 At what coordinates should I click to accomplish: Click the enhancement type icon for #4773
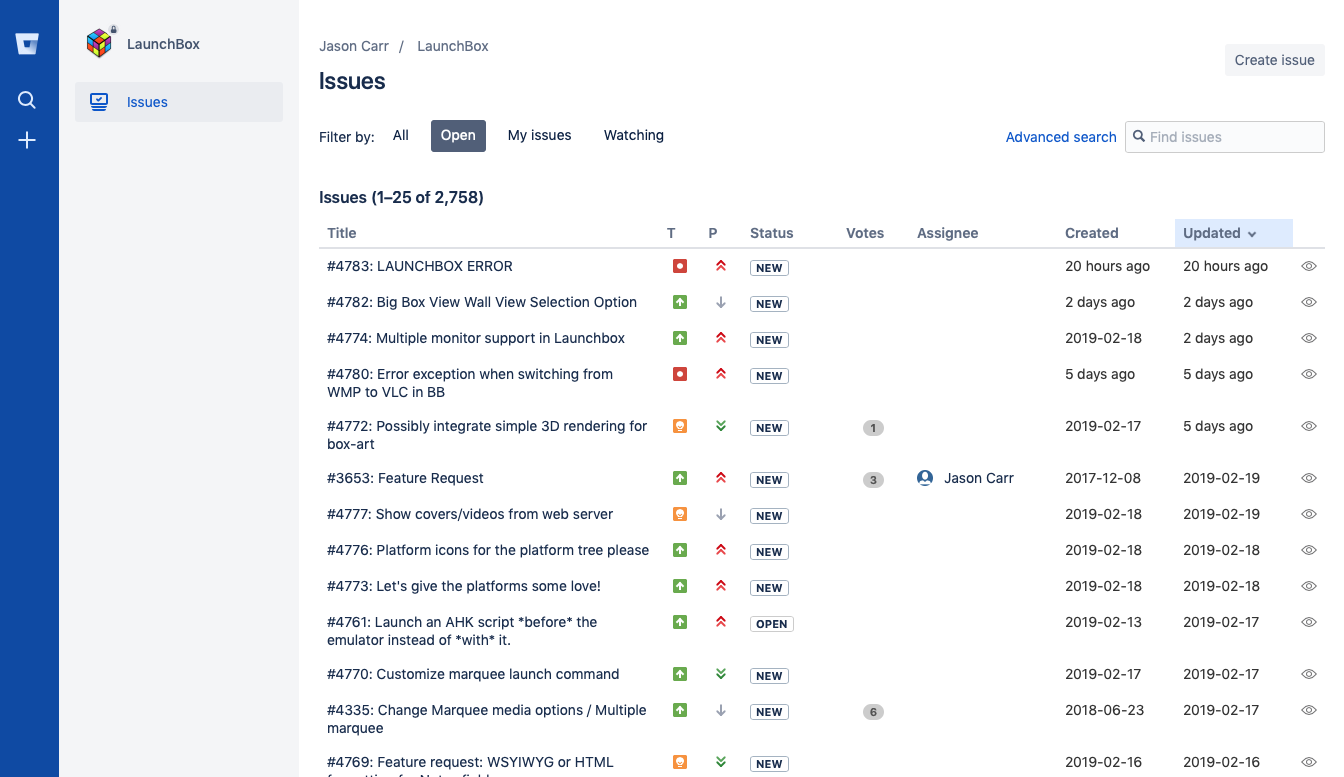680,586
